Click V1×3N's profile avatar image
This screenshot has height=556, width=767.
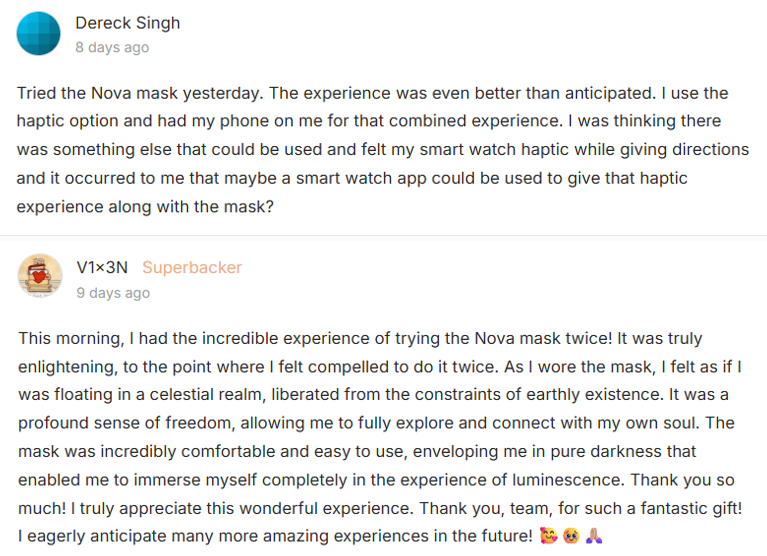[x=39, y=277]
